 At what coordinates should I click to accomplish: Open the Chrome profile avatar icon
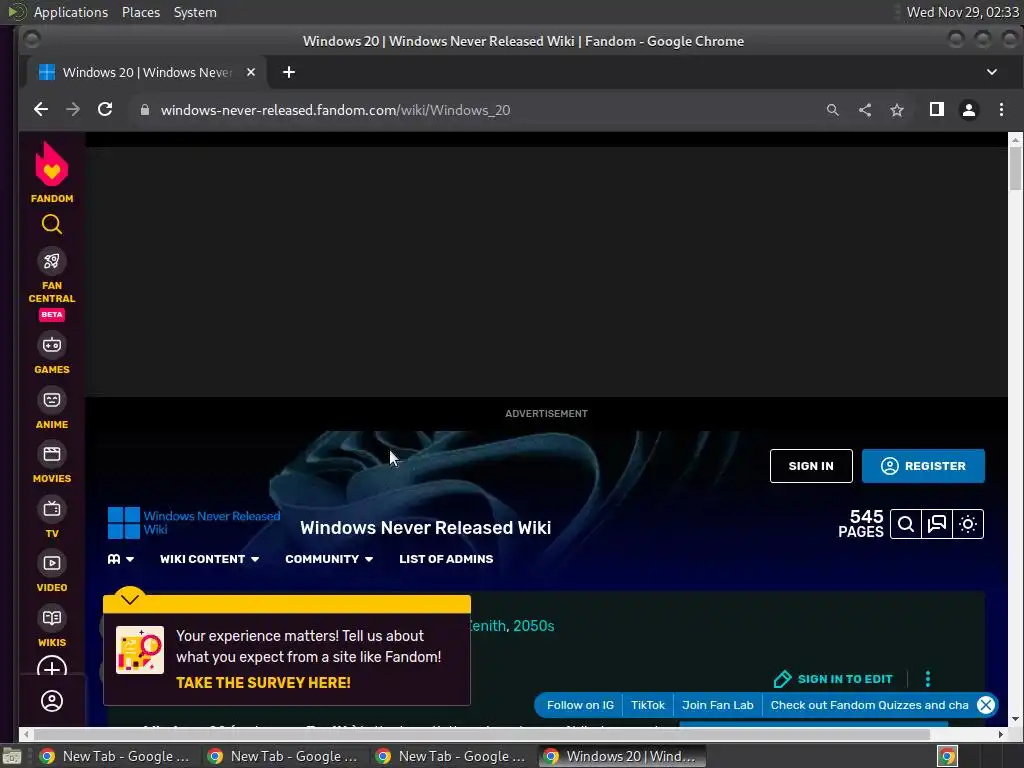[x=968, y=110]
